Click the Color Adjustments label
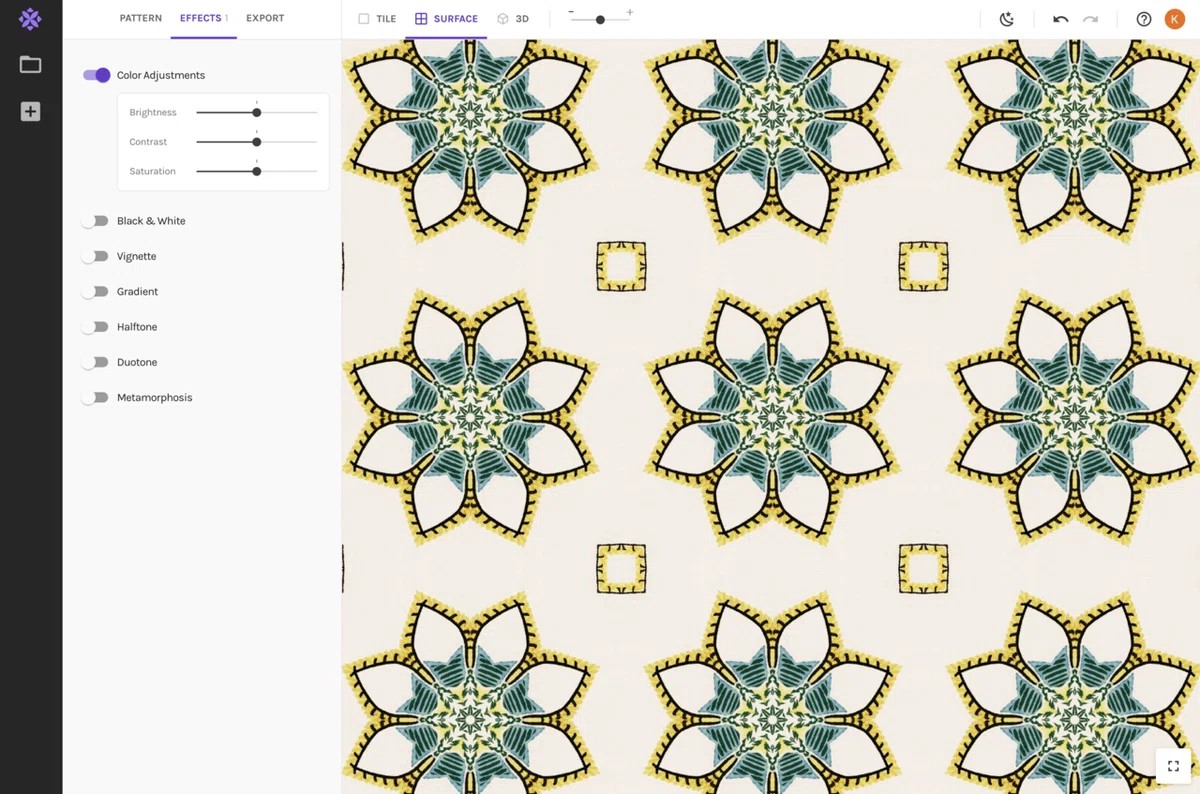 tap(161, 75)
